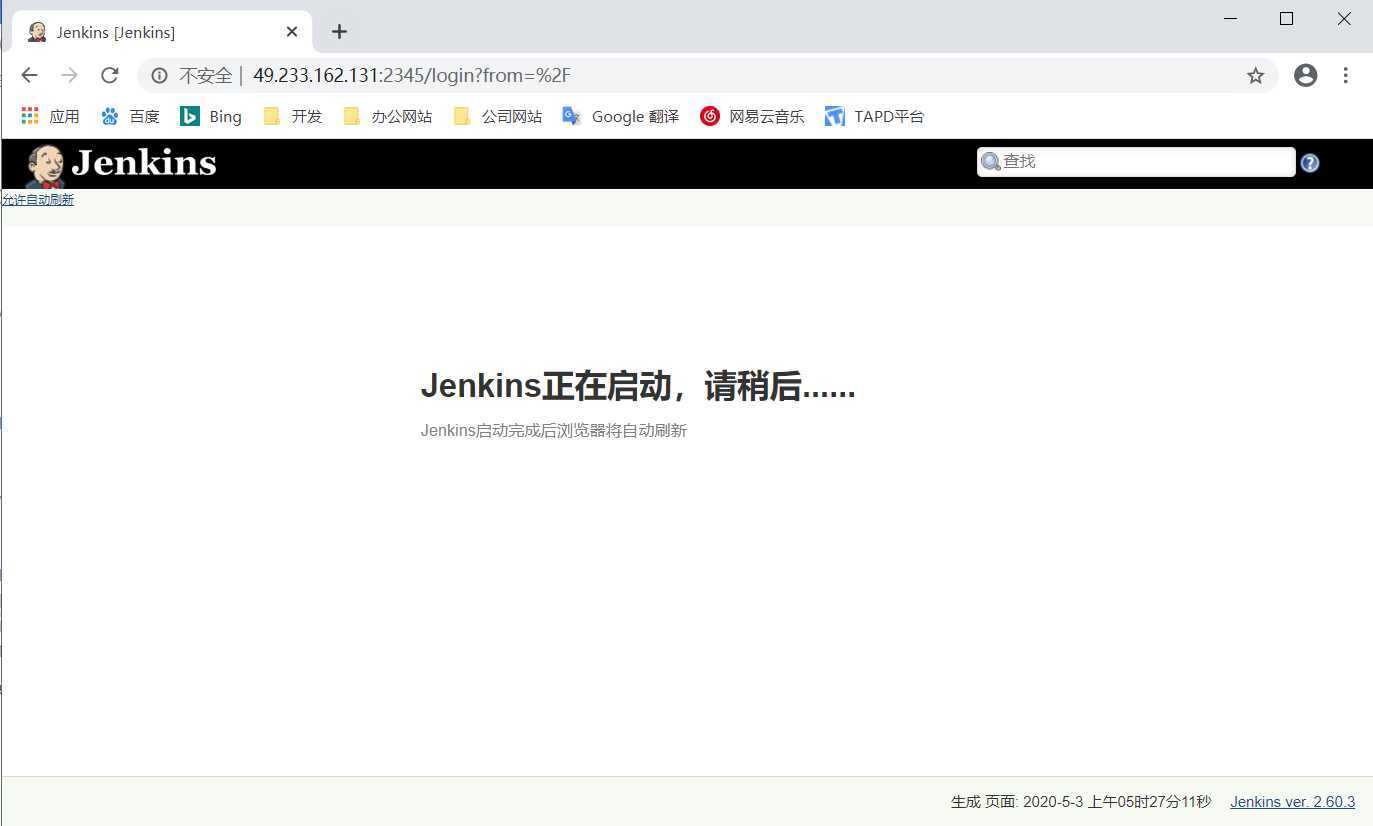1373x826 pixels.
Task: Open the Jenkins ver. 2.60.3 link
Action: (x=1292, y=802)
